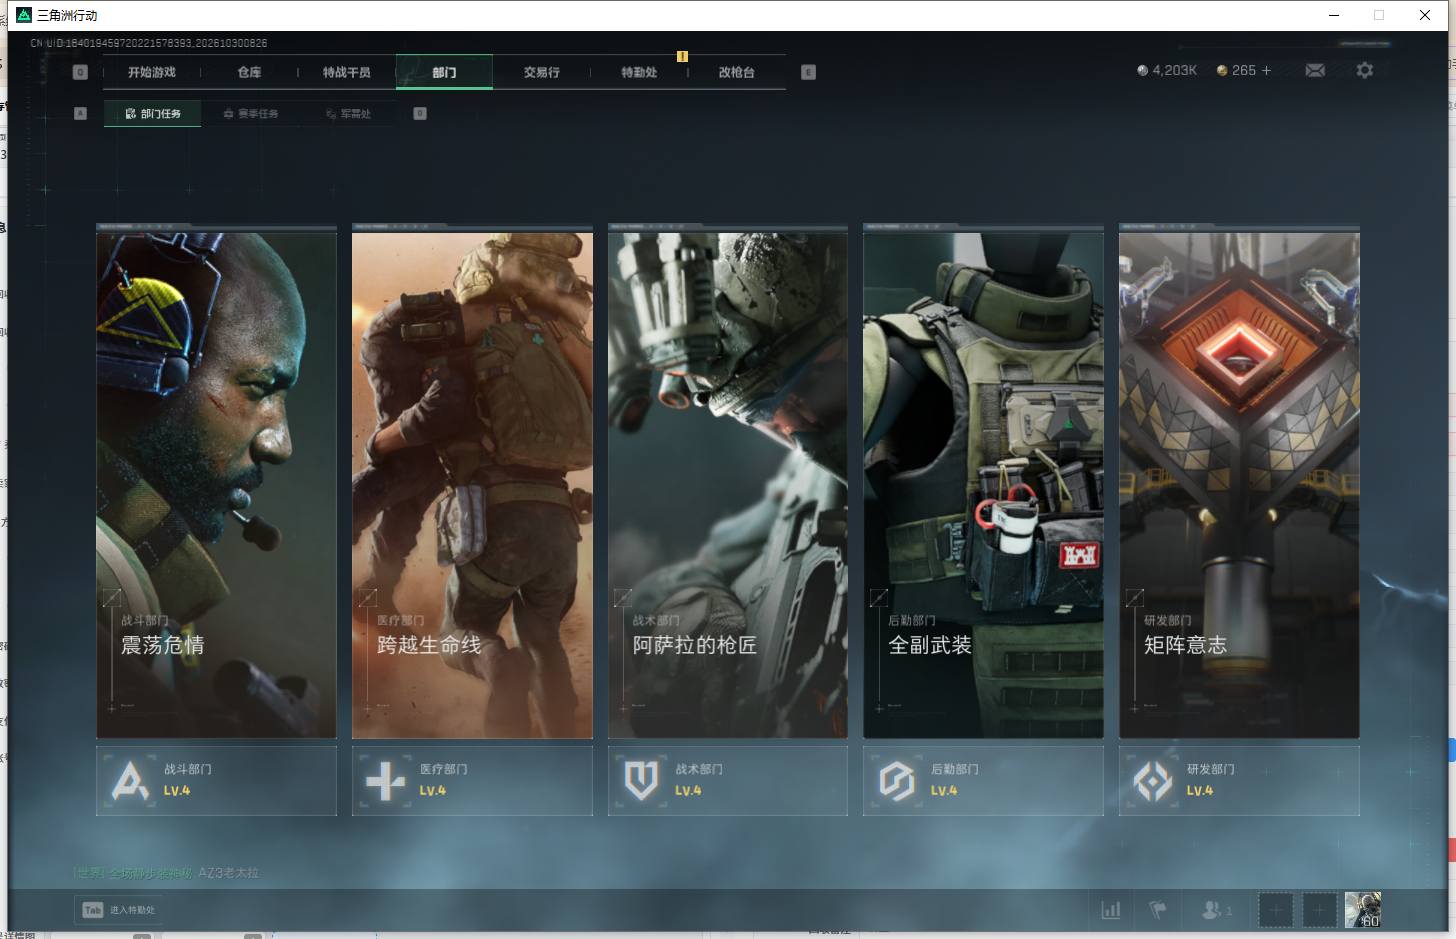Click the Tab 进入特勤处 button
1456x939 pixels.
coord(119,910)
